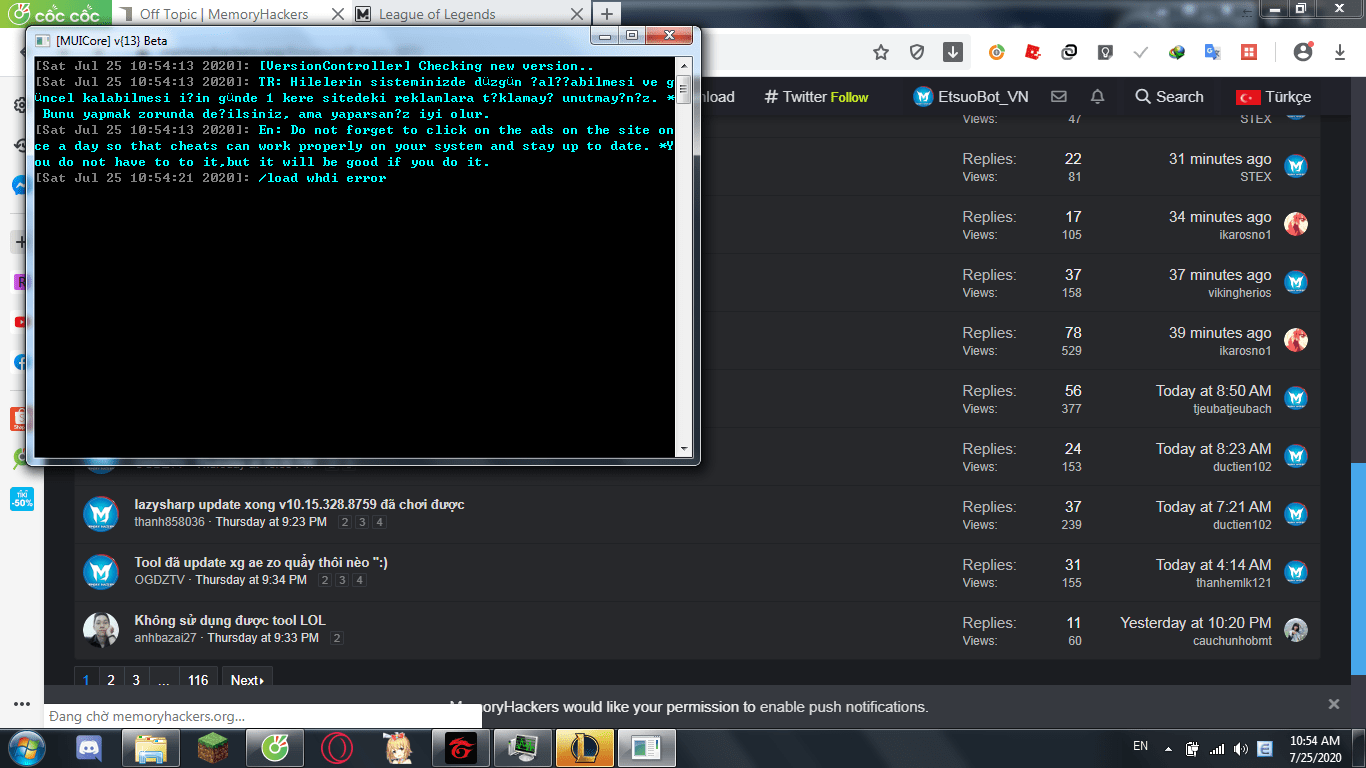This screenshot has height=768, width=1366.
Task: Open Discord from the taskbar
Action: point(89,748)
